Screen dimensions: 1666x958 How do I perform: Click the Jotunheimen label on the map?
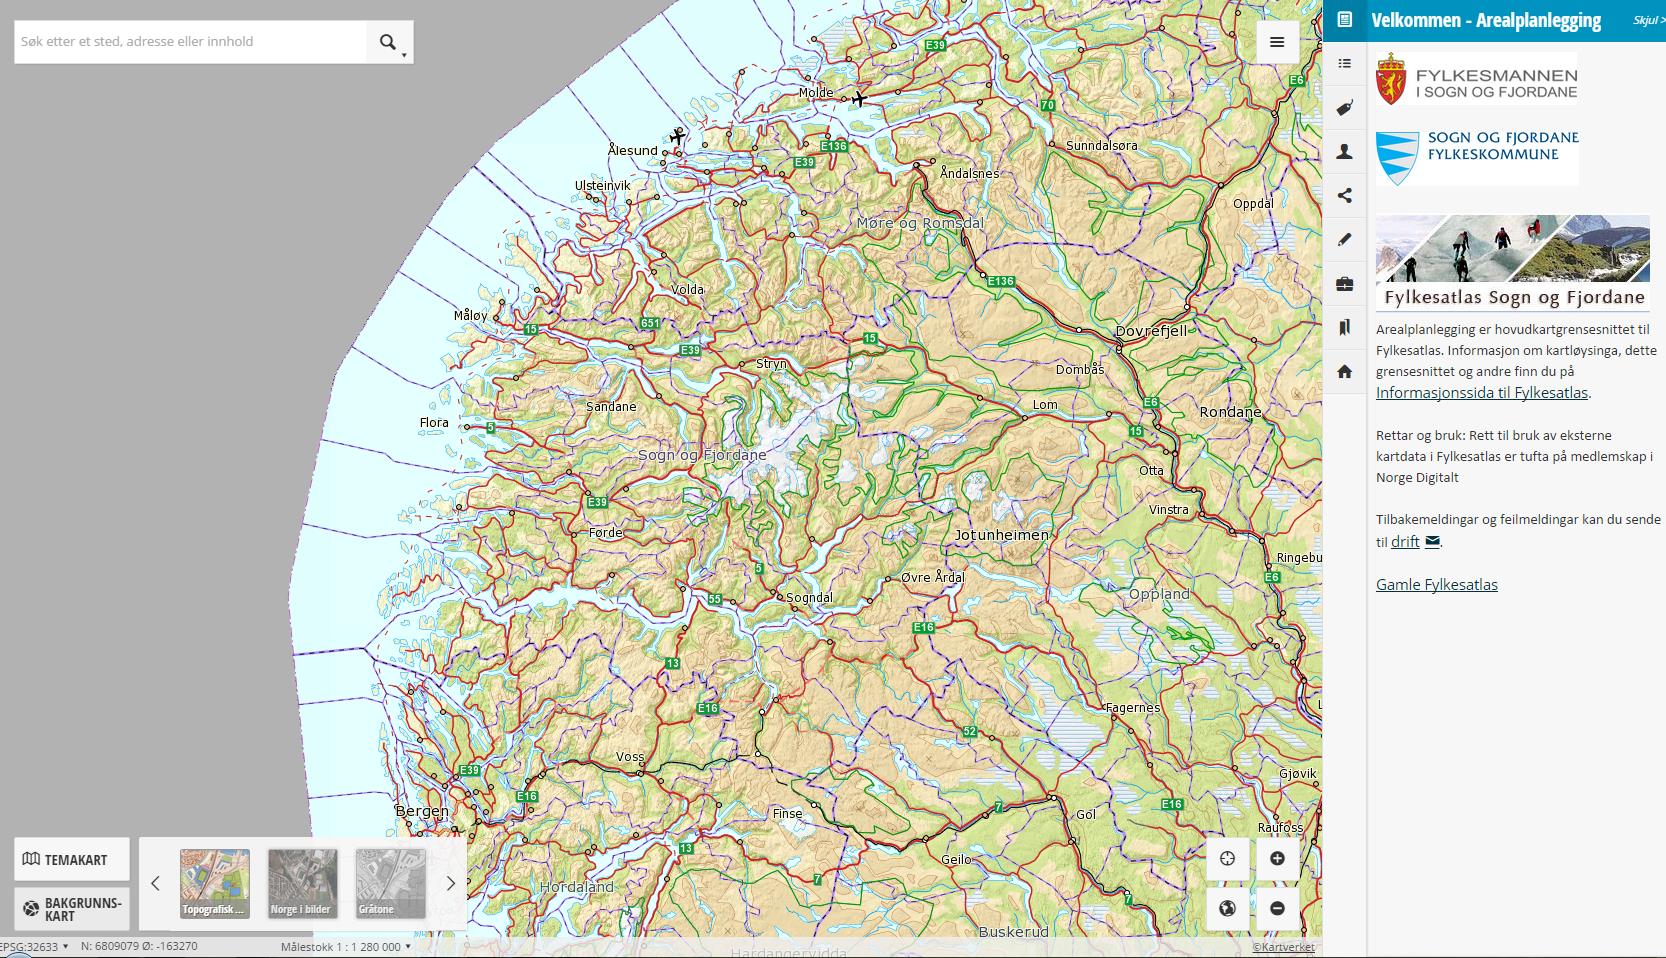[x=1001, y=535]
